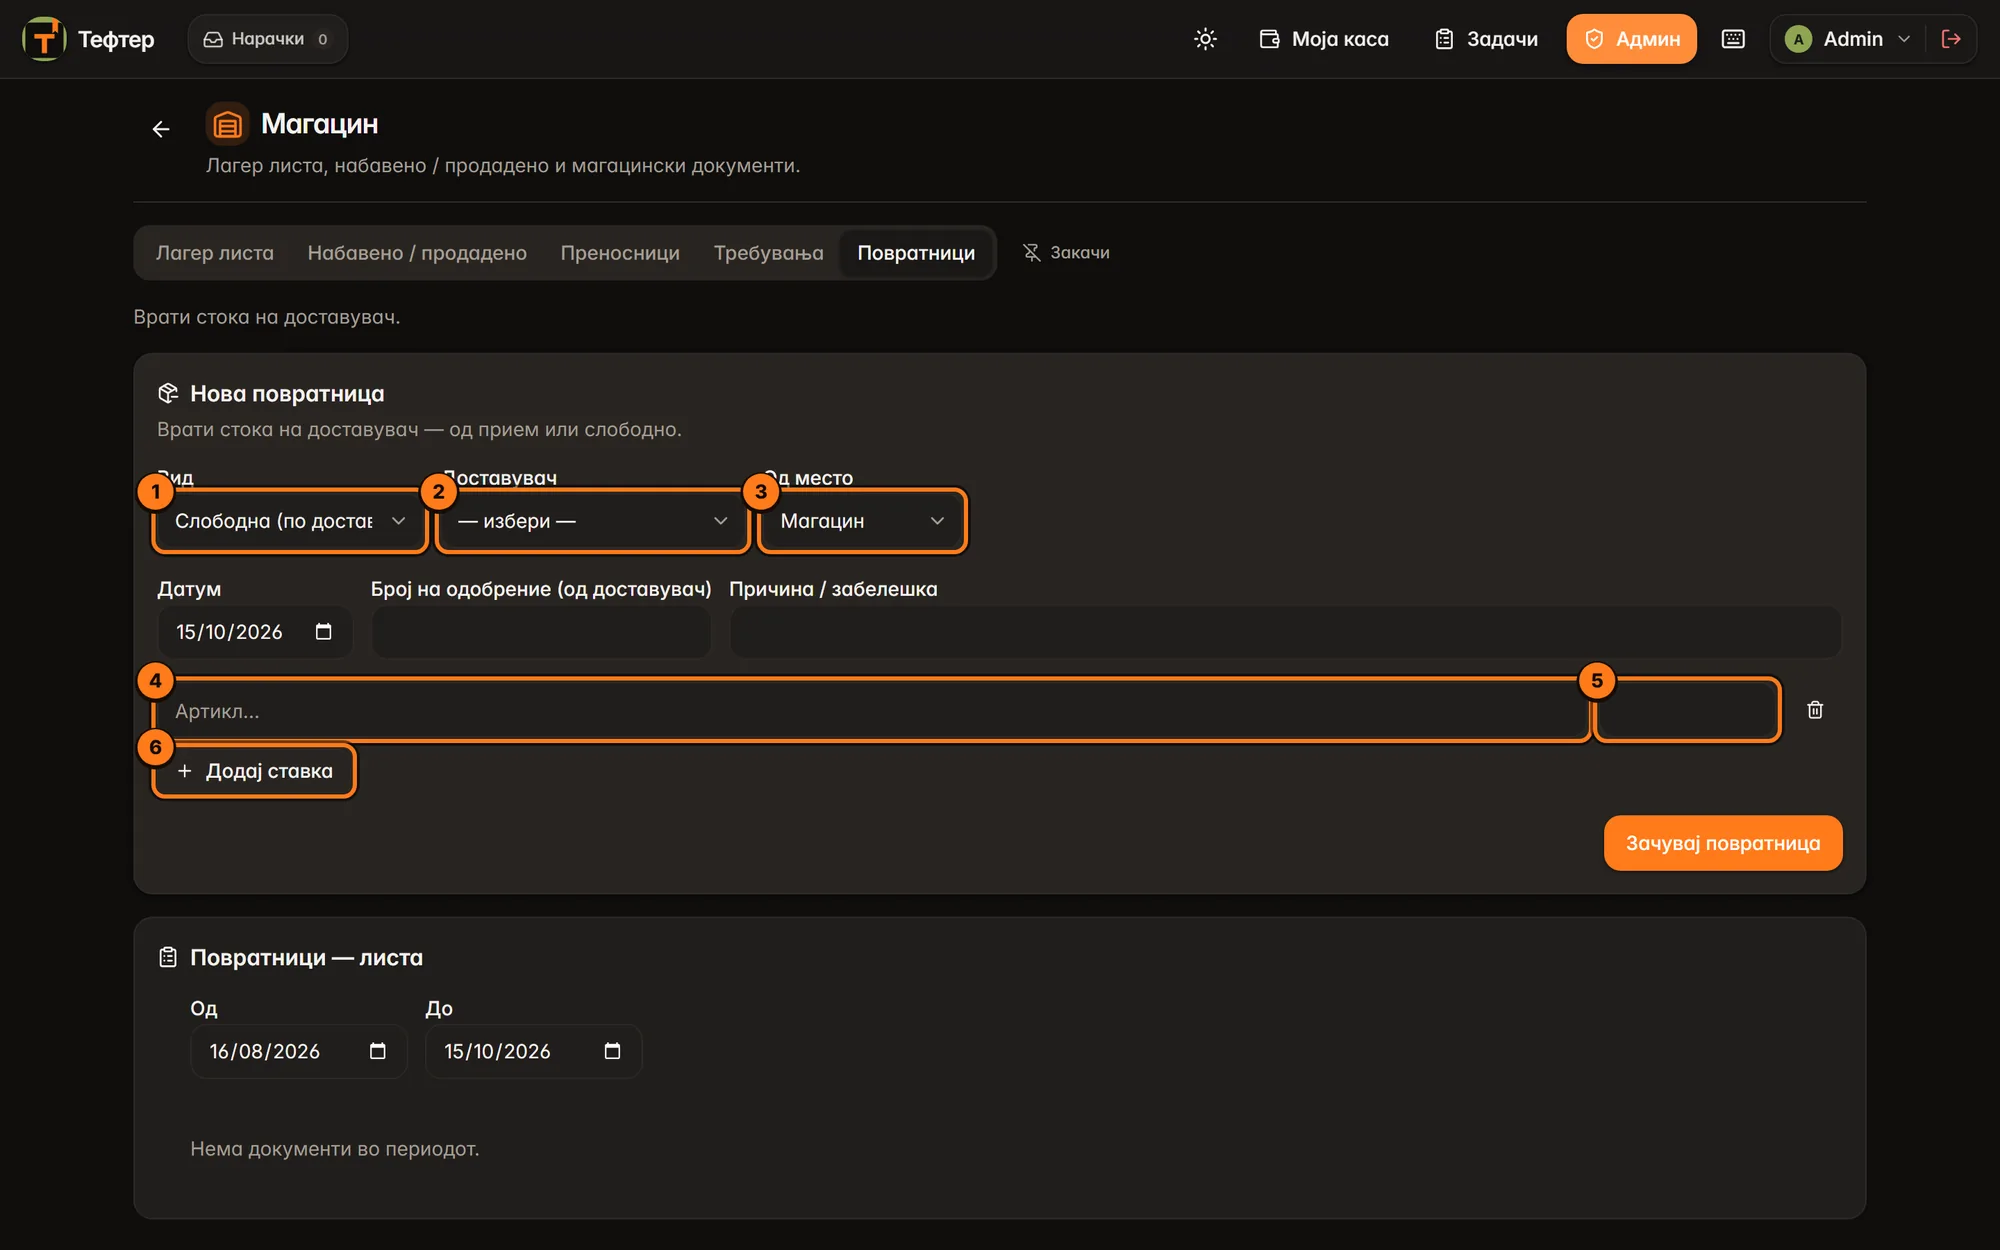
Task: Click the Закачи pin button
Action: pos(1066,253)
